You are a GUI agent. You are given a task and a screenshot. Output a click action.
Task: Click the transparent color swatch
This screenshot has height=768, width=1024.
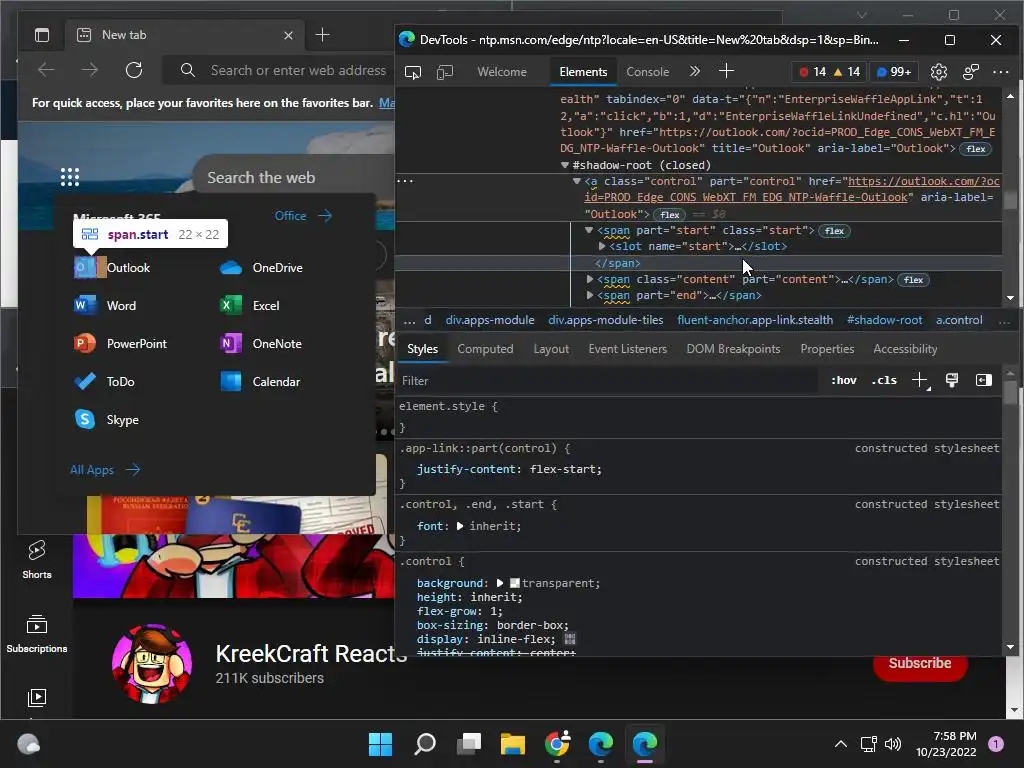(514, 583)
